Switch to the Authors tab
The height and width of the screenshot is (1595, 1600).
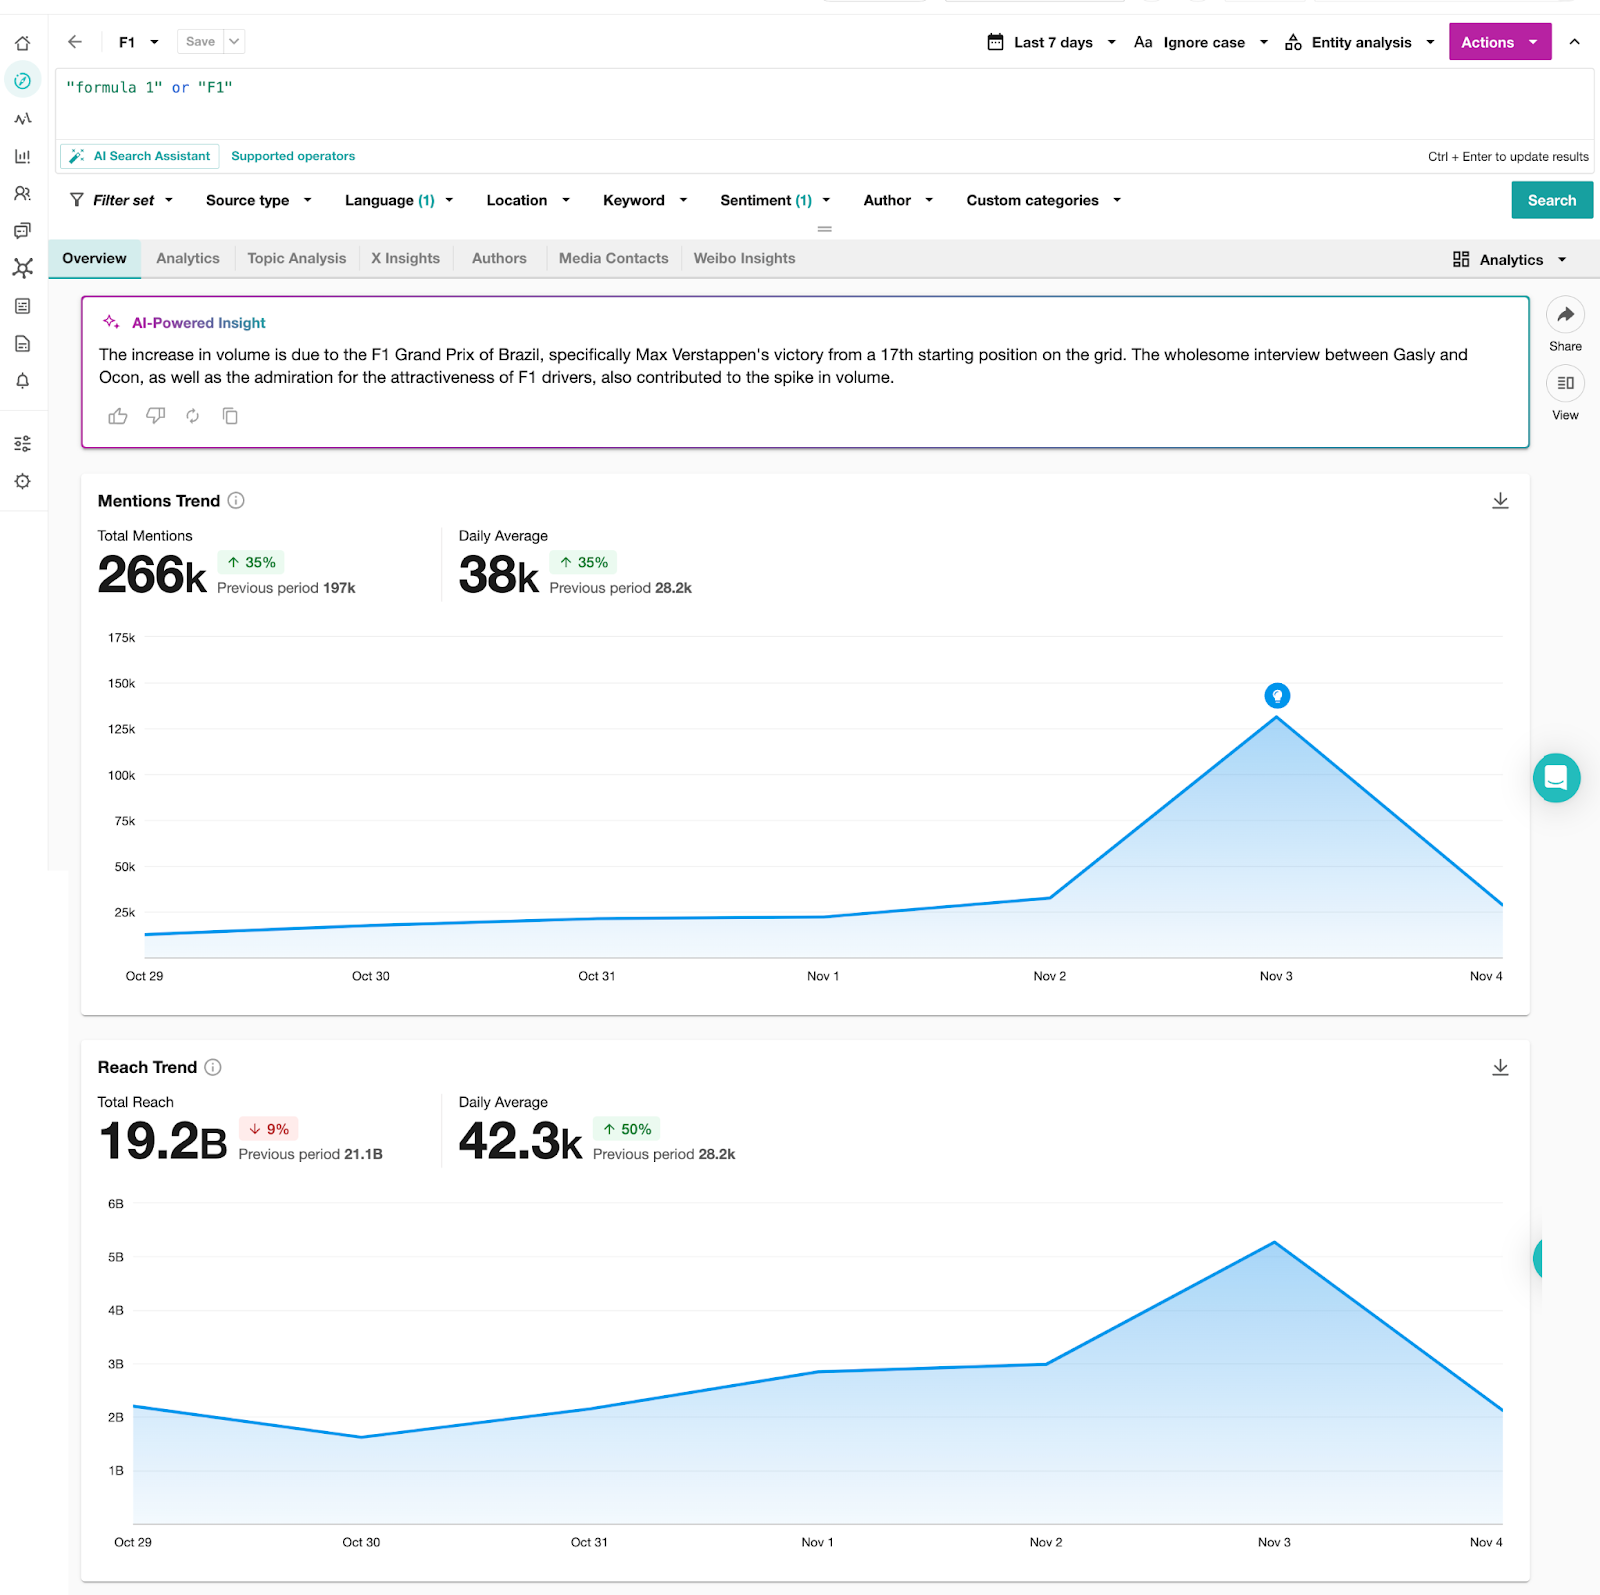499,258
